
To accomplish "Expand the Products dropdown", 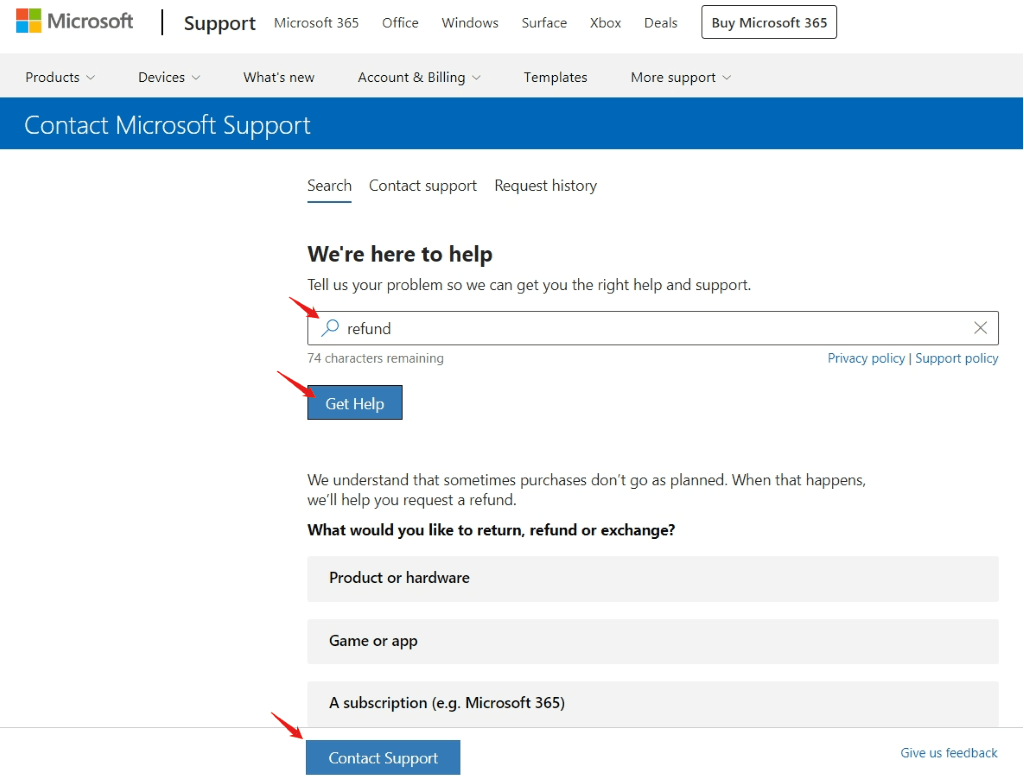I will pos(60,77).
